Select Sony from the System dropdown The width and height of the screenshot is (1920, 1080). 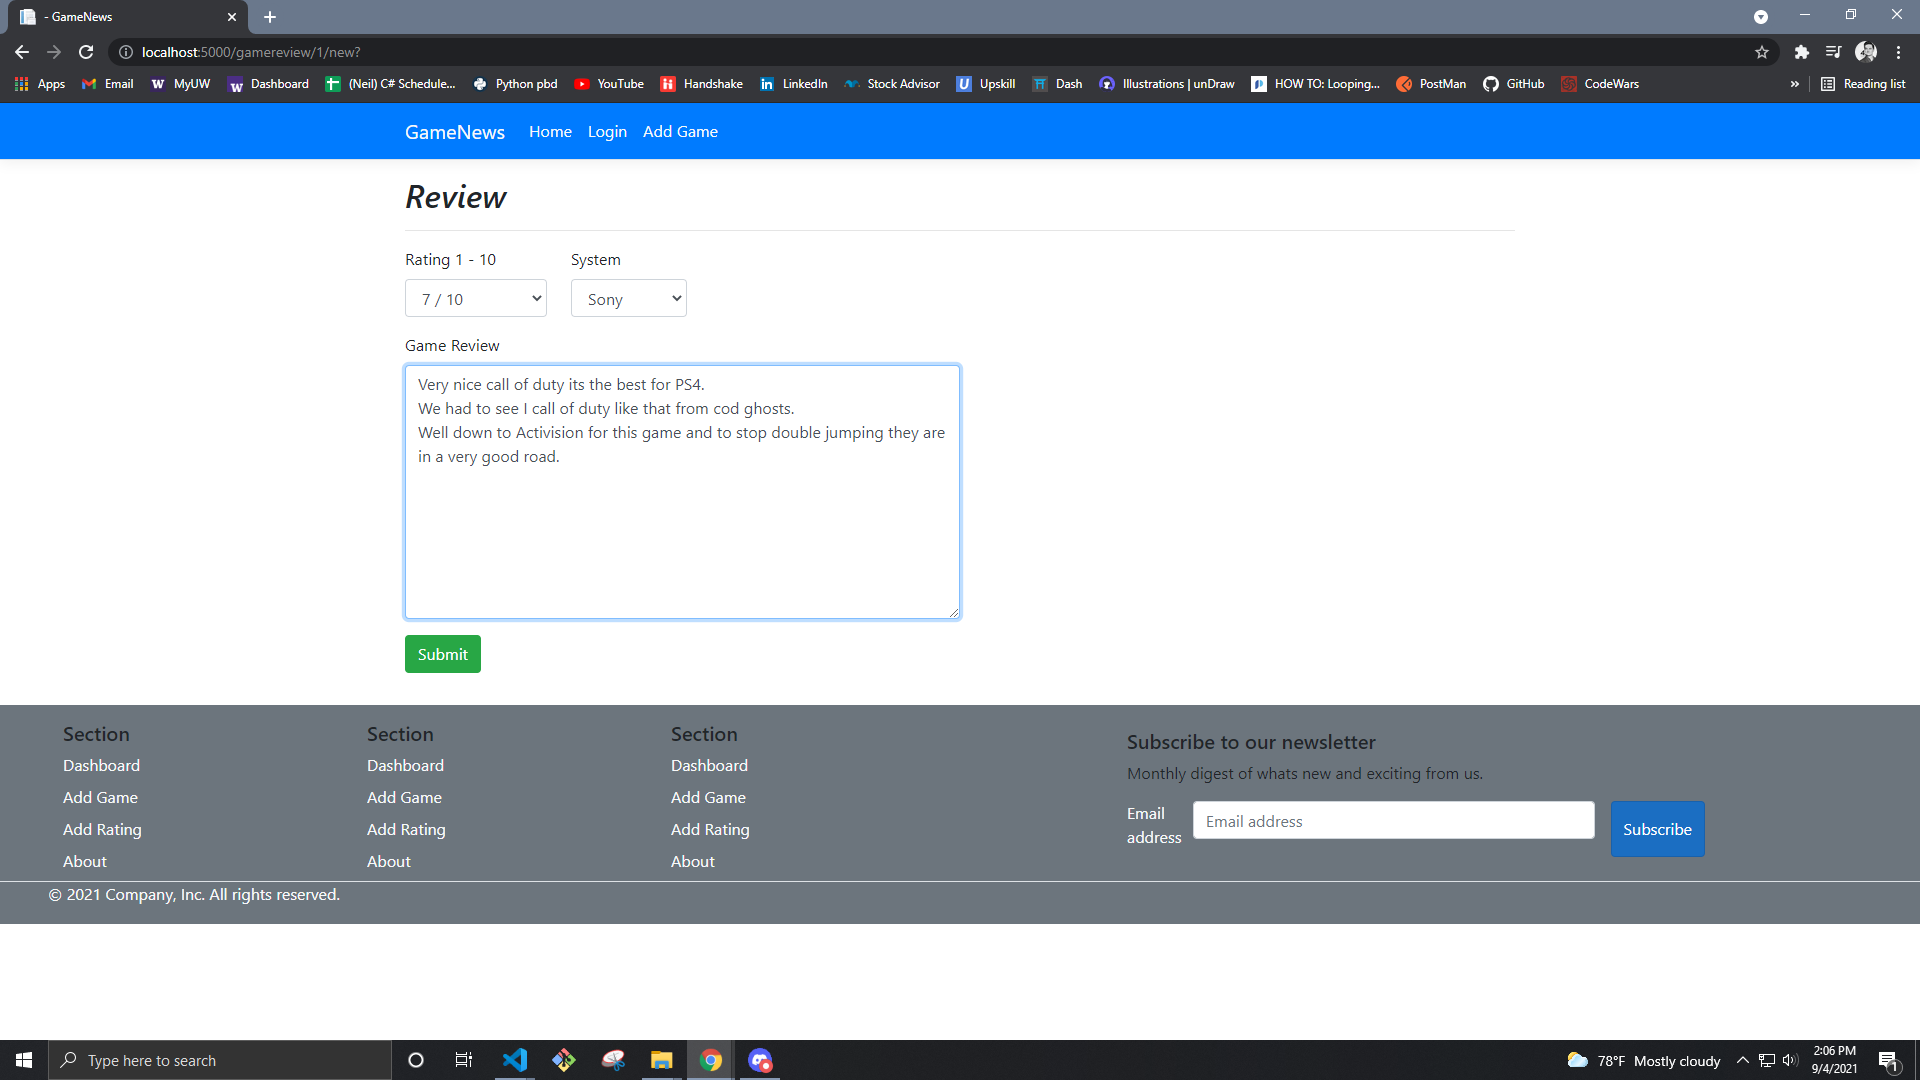point(628,299)
